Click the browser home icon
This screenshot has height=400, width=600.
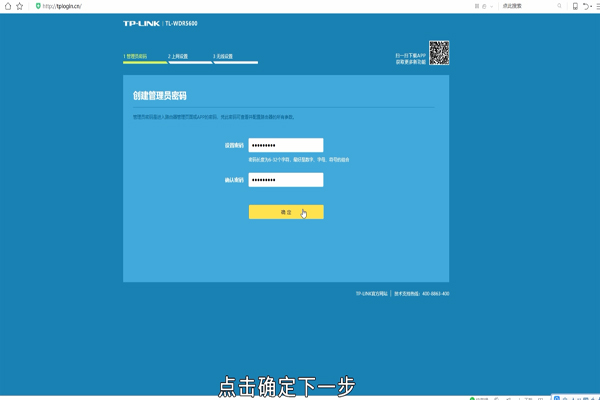8,6
